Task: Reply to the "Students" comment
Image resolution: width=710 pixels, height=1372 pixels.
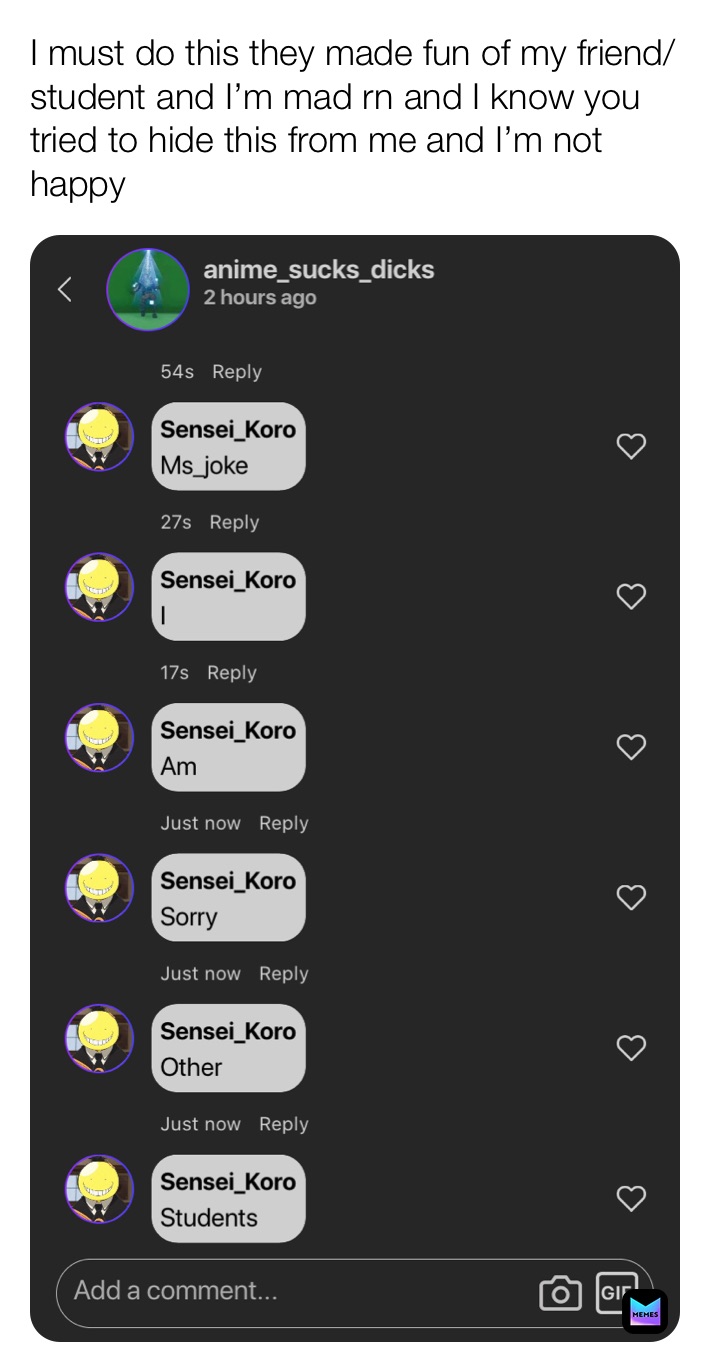Action: click(x=283, y=1124)
